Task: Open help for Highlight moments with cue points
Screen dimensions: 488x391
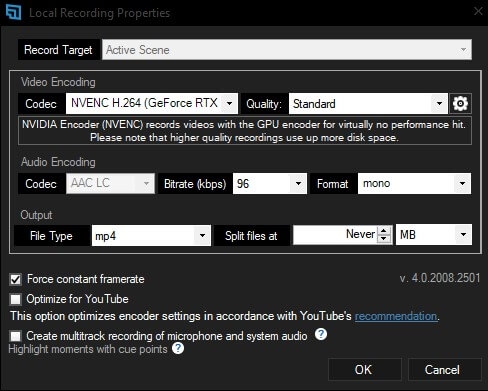Action: point(178,349)
